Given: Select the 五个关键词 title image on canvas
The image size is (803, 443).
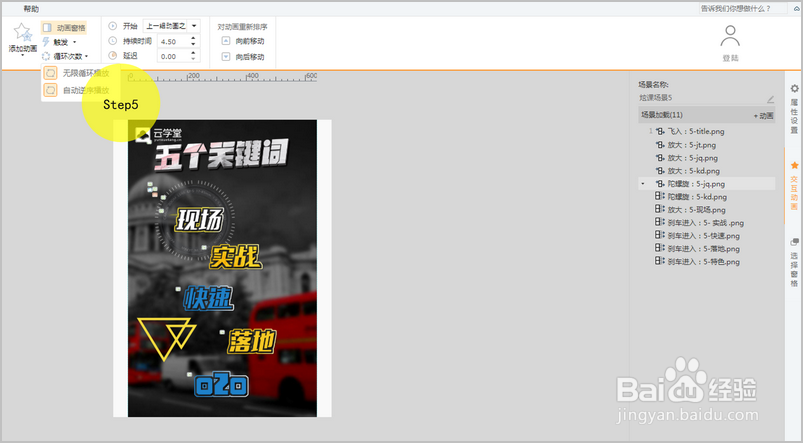Looking at the screenshot, I should [221, 156].
